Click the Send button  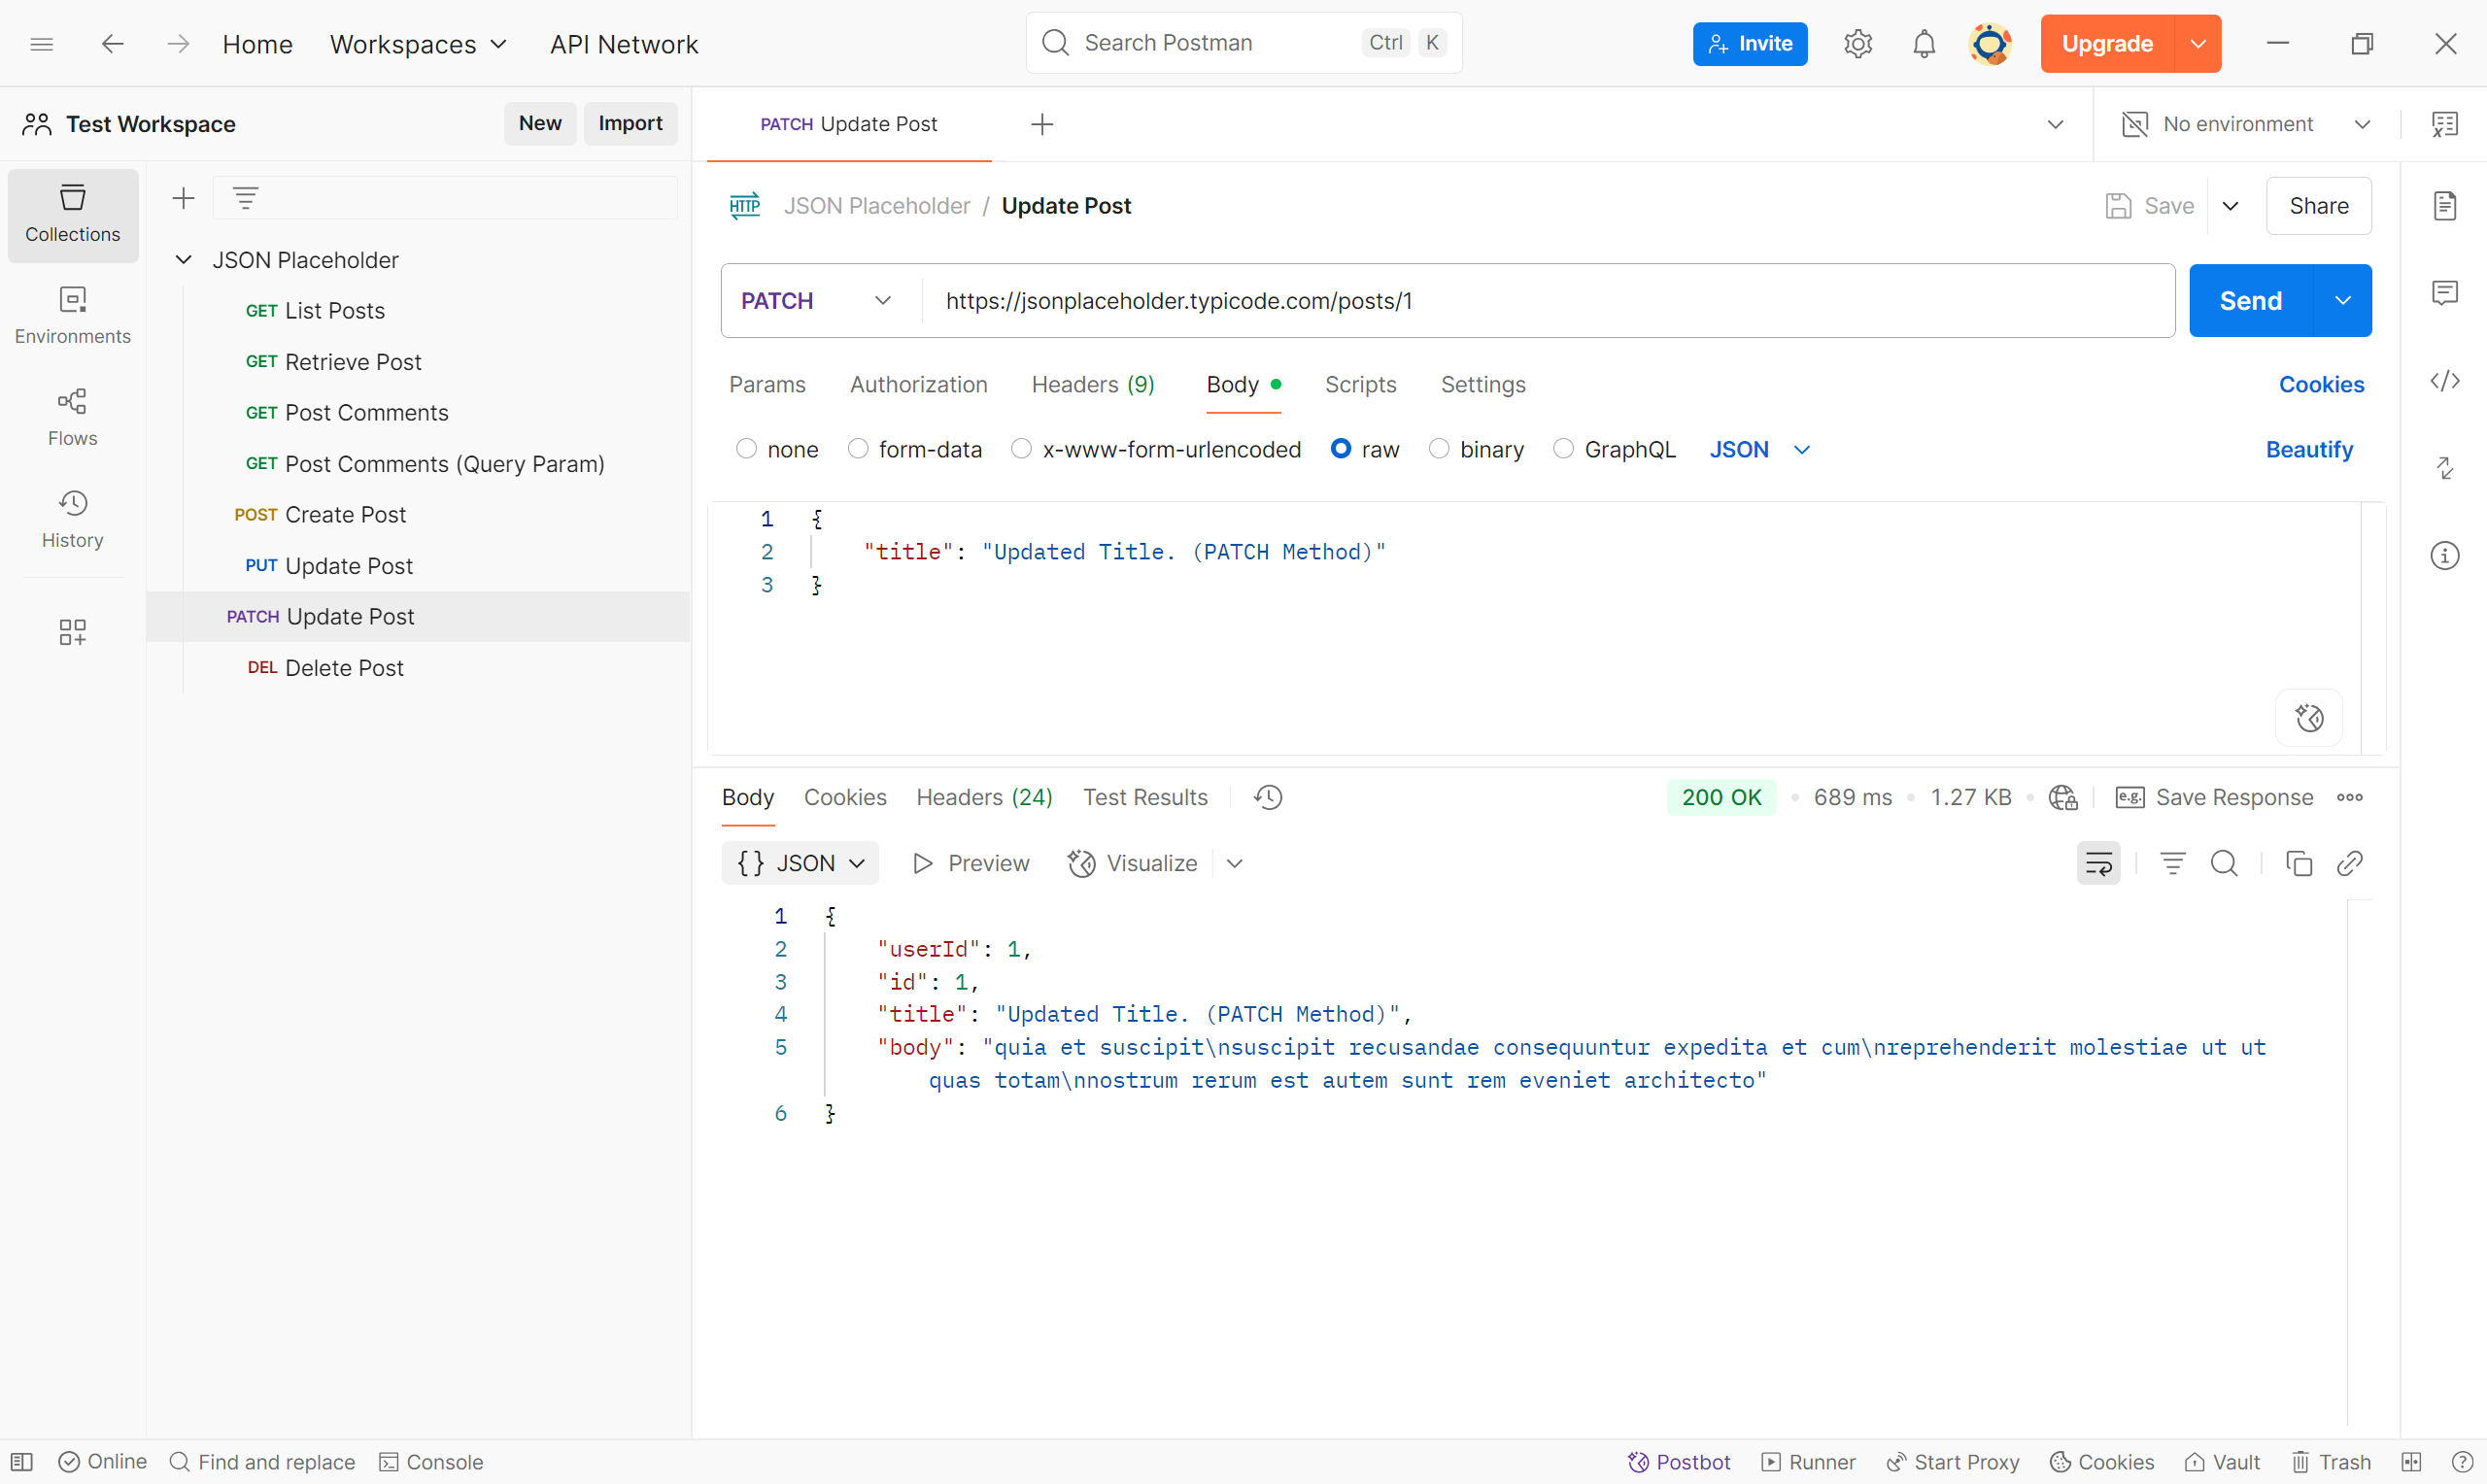coord(2251,301)
